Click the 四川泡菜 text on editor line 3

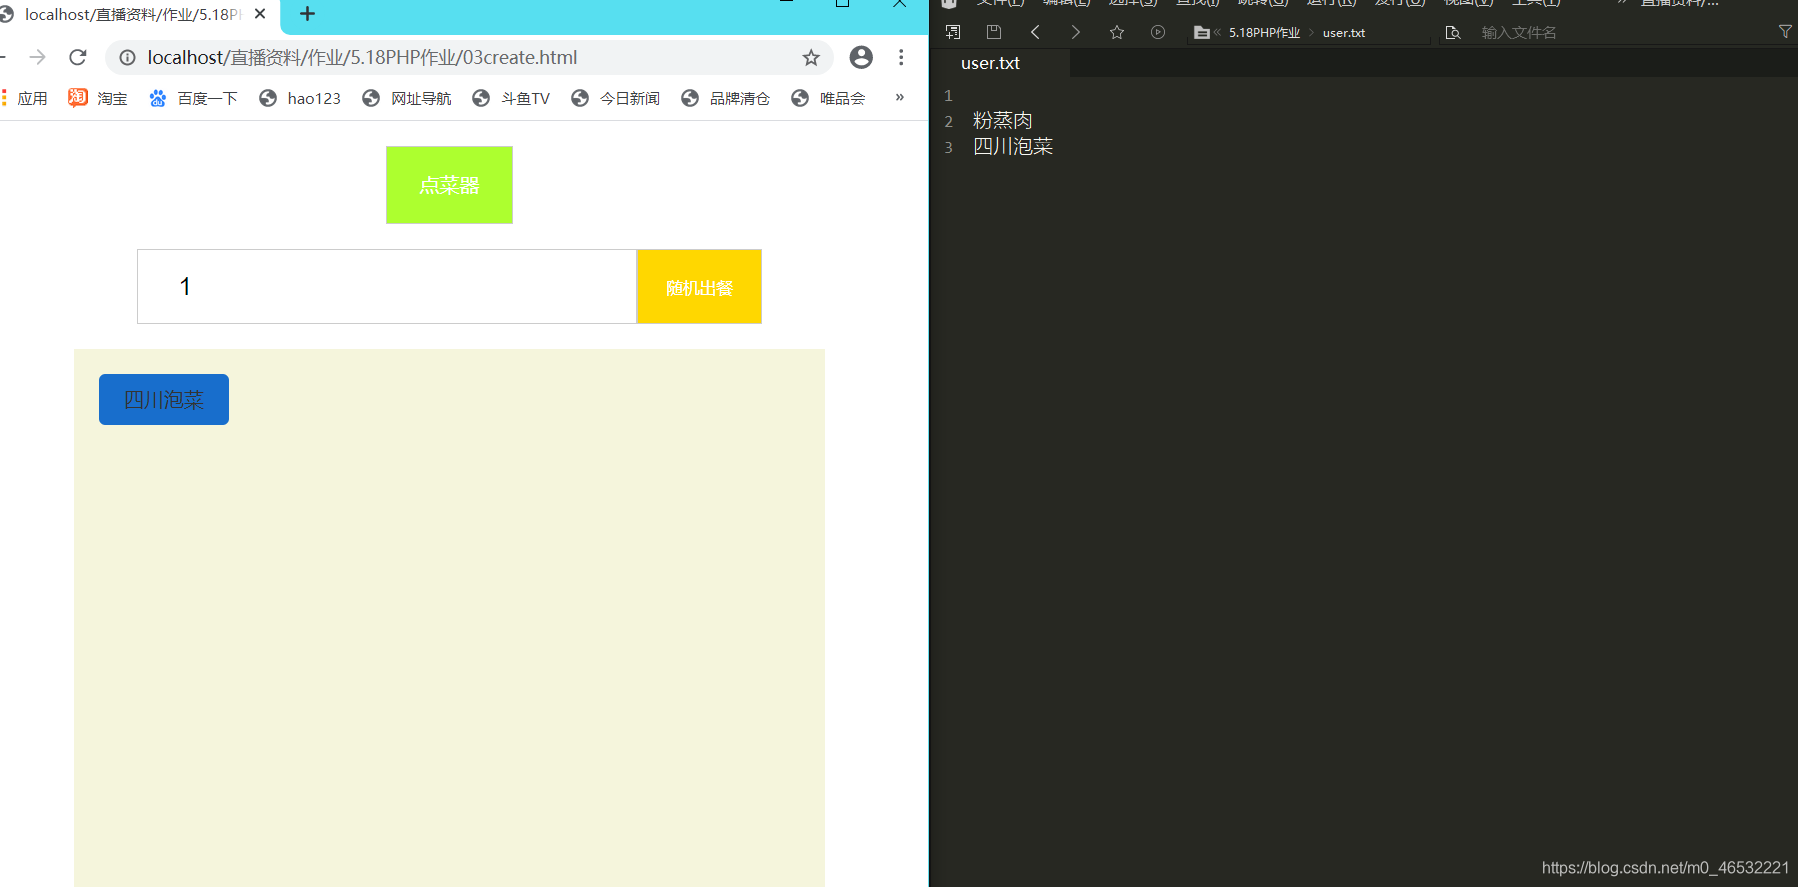tap(1013, 147)
